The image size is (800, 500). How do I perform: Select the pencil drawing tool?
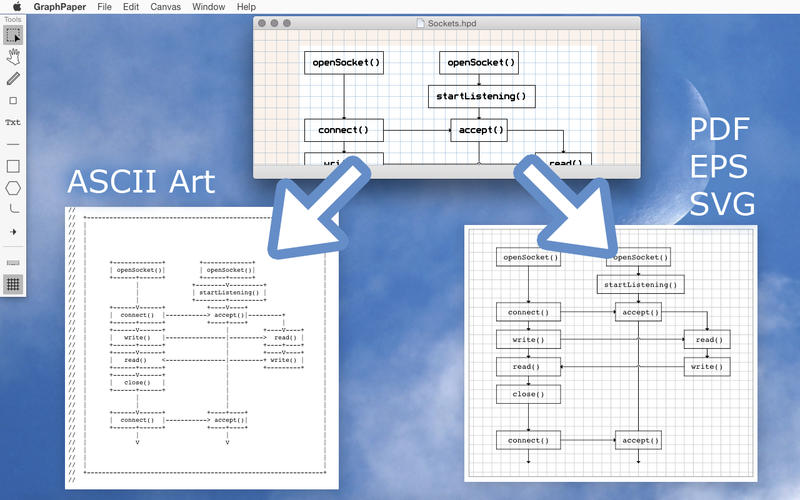(x=13, y=79)
